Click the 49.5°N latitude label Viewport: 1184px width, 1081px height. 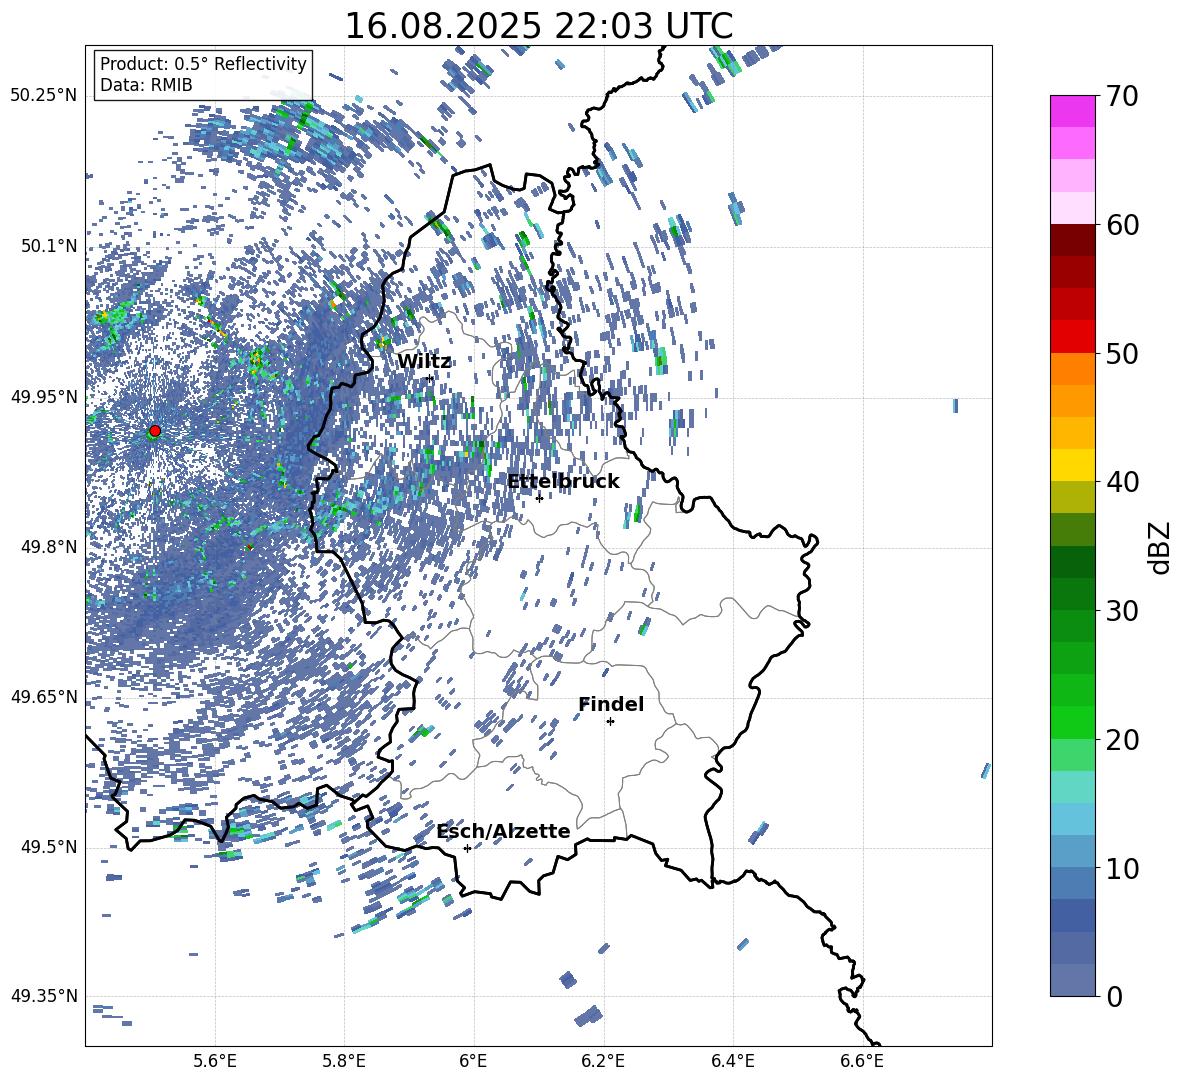tap(49, 847)
